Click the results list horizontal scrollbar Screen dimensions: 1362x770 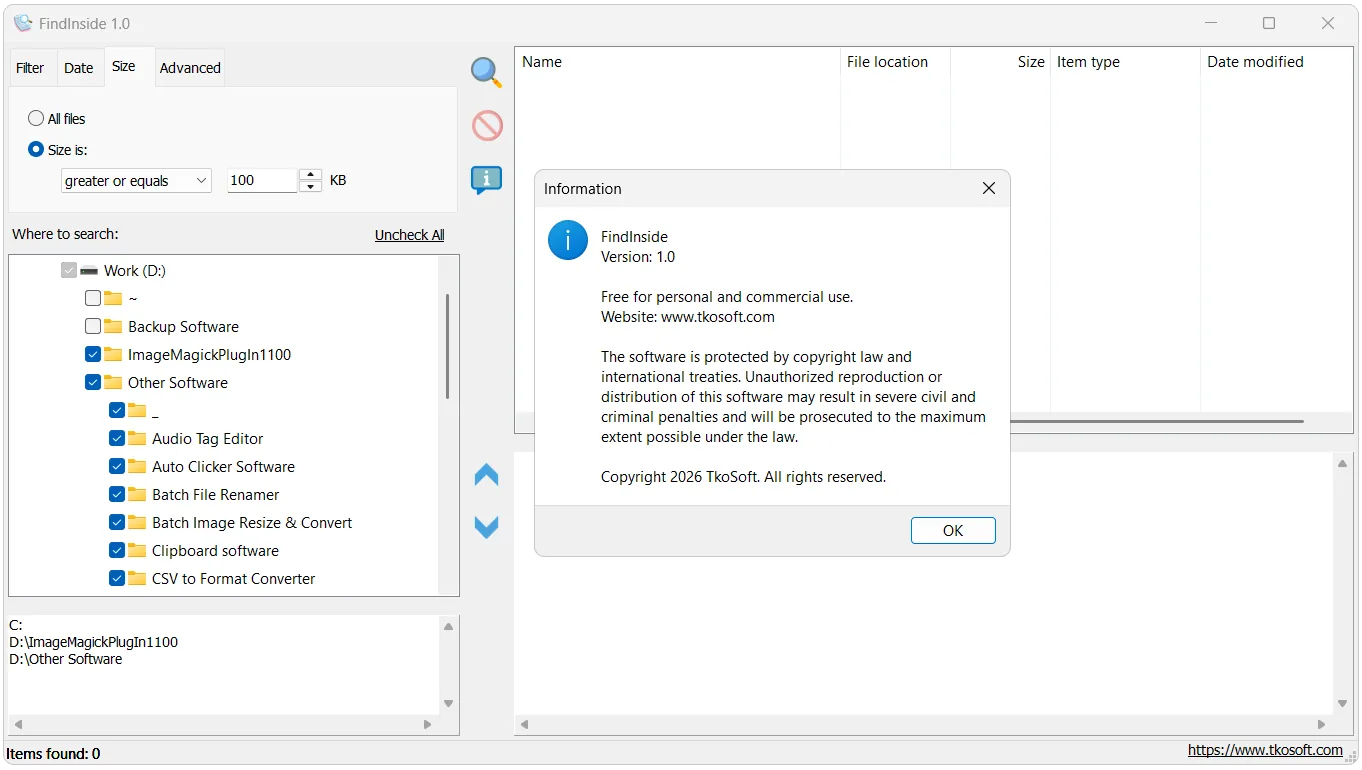(1157, 422)
